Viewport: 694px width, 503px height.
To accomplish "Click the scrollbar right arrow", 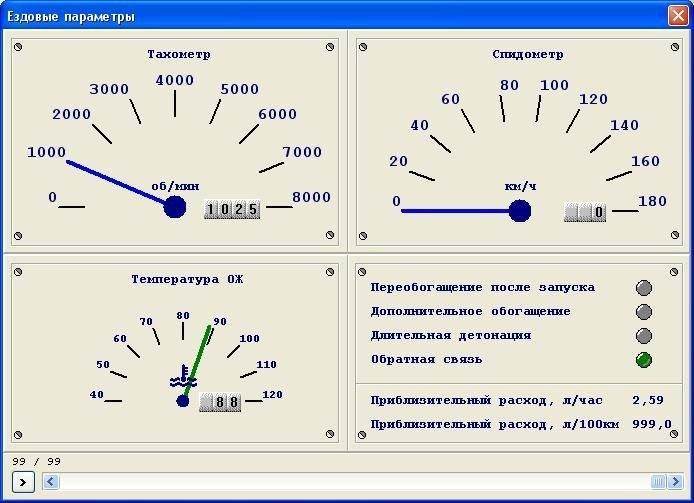I will [x=675, y=482].
